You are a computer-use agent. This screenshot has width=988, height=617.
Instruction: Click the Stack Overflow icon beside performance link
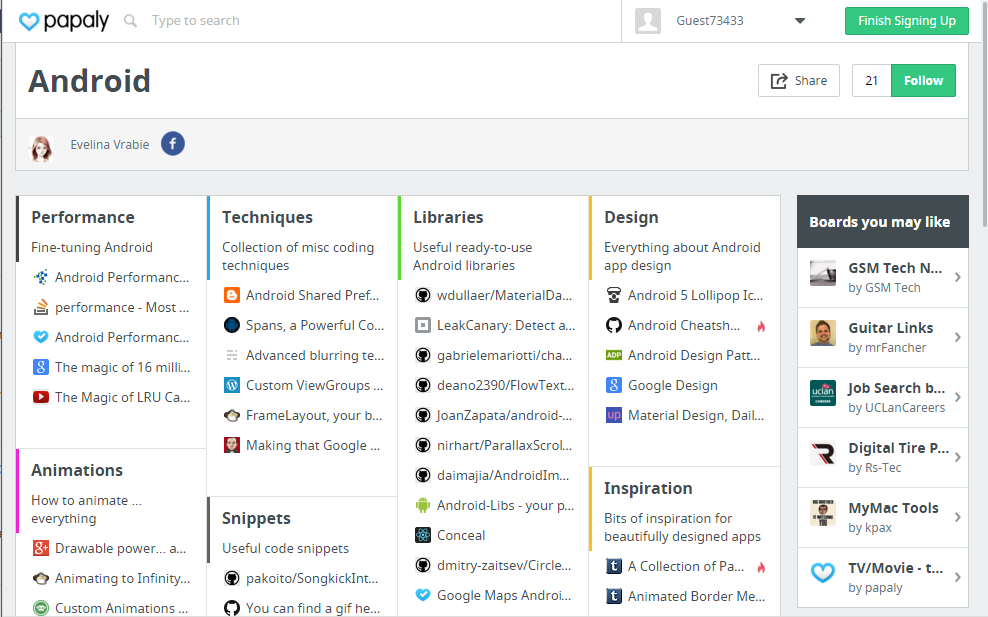pyautogui.click(x=41, y=307)
